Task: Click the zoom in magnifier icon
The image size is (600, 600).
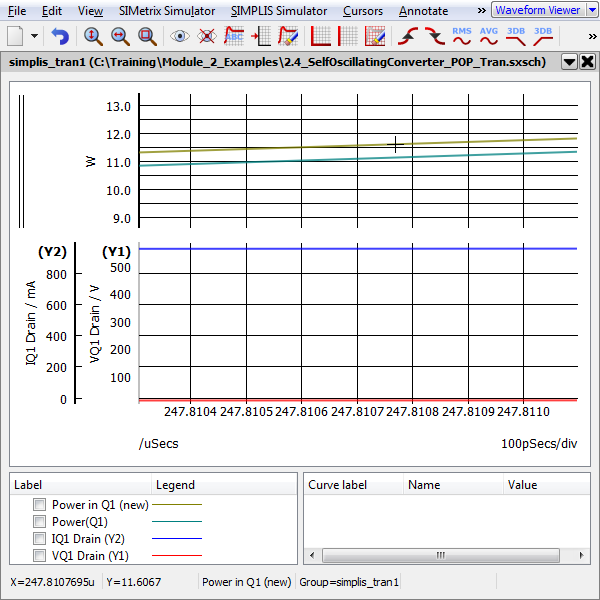Action: click(x=93, y=36)
